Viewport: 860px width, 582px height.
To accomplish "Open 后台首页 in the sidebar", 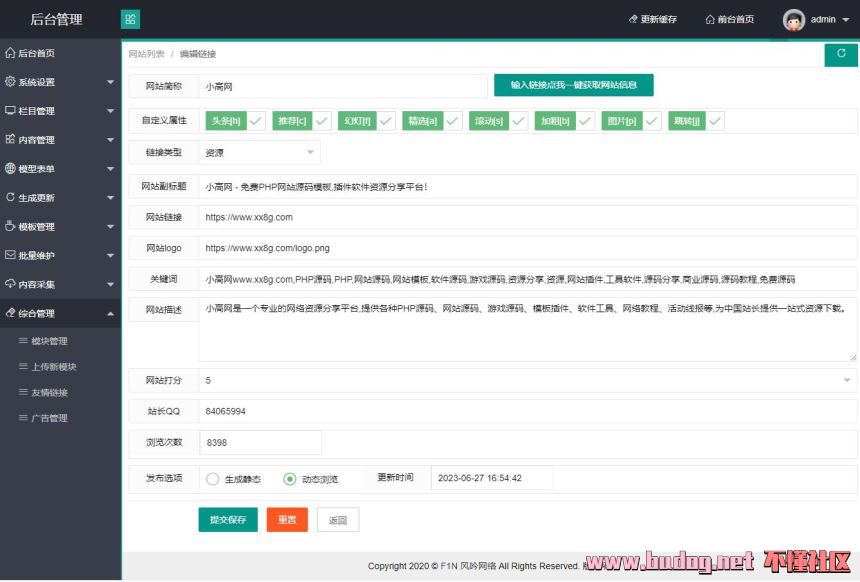I will coord(36,53).
